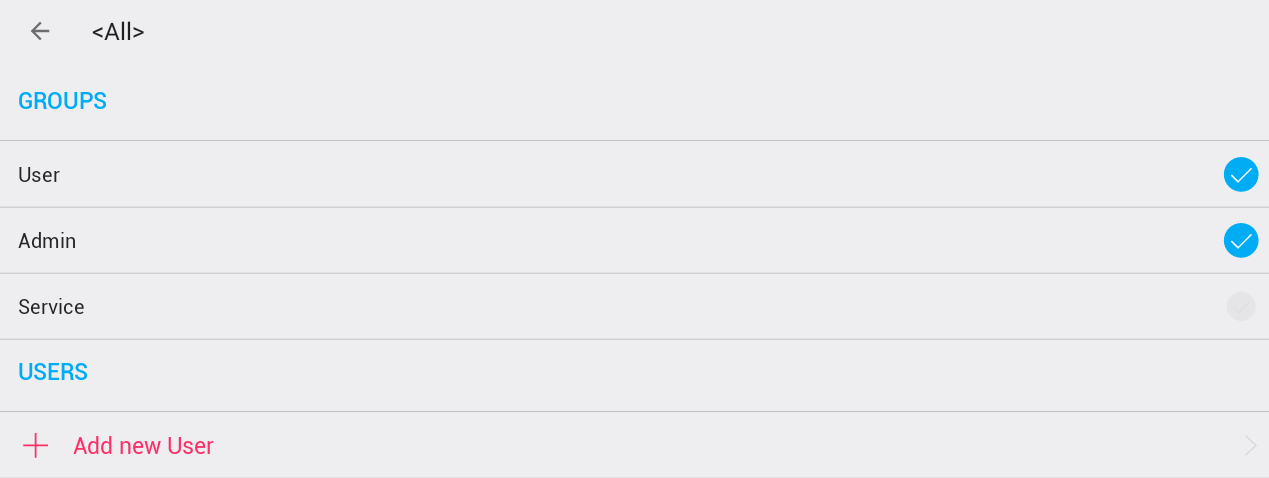This screenshot has width=1269, height=478.
Task: Click the Service group label
Action: [x=51, y=307]
